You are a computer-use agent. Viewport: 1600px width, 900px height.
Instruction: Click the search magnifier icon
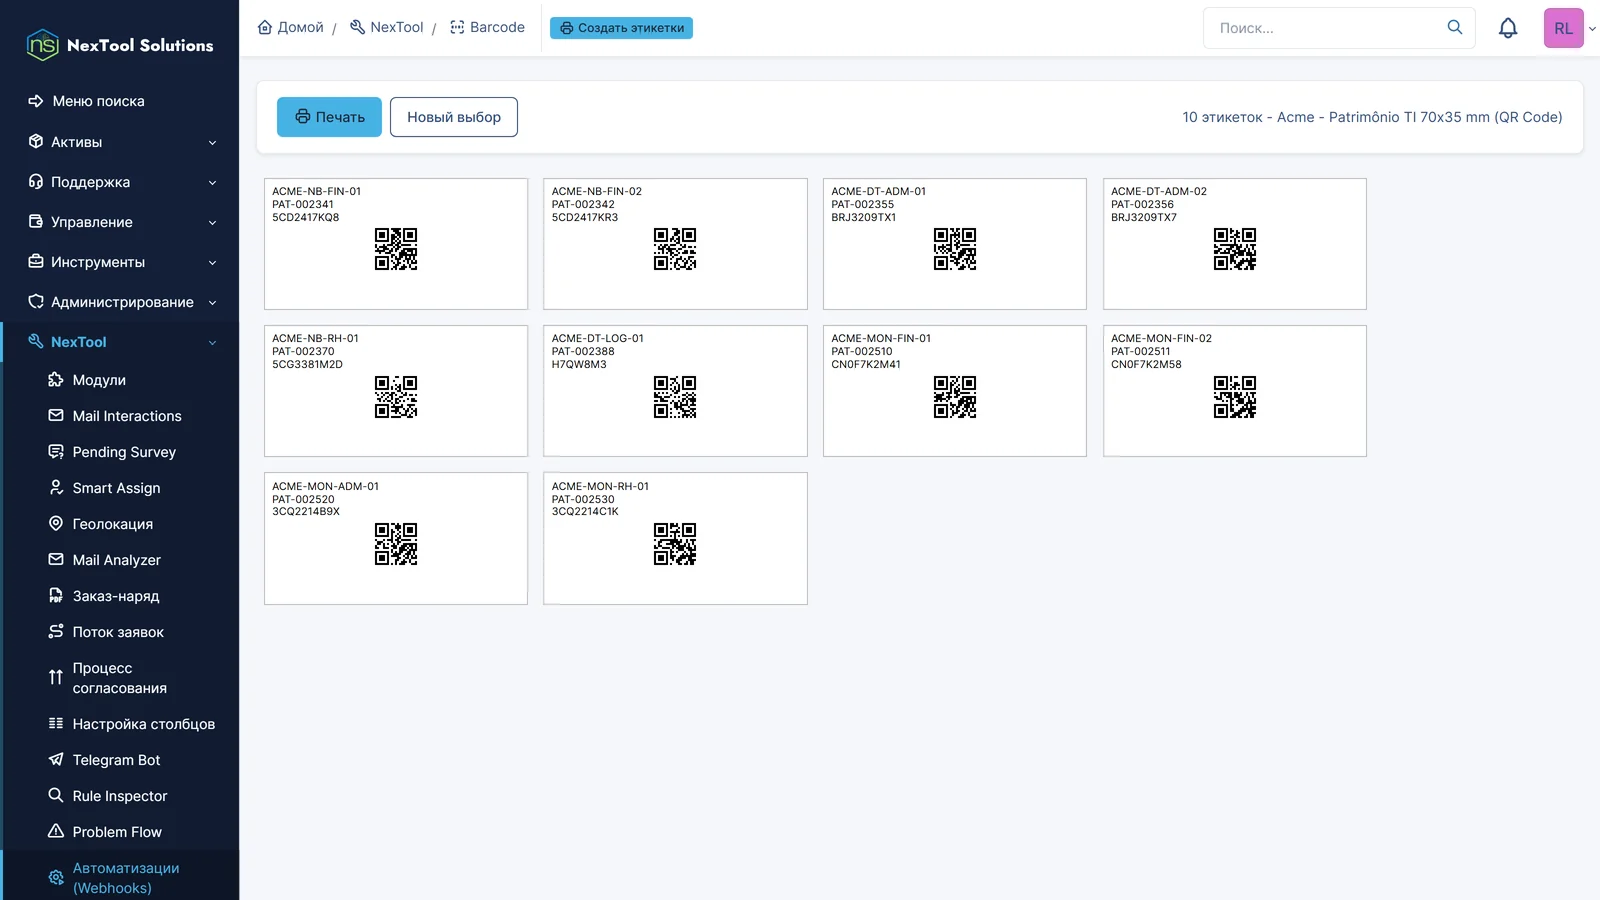1455,27
